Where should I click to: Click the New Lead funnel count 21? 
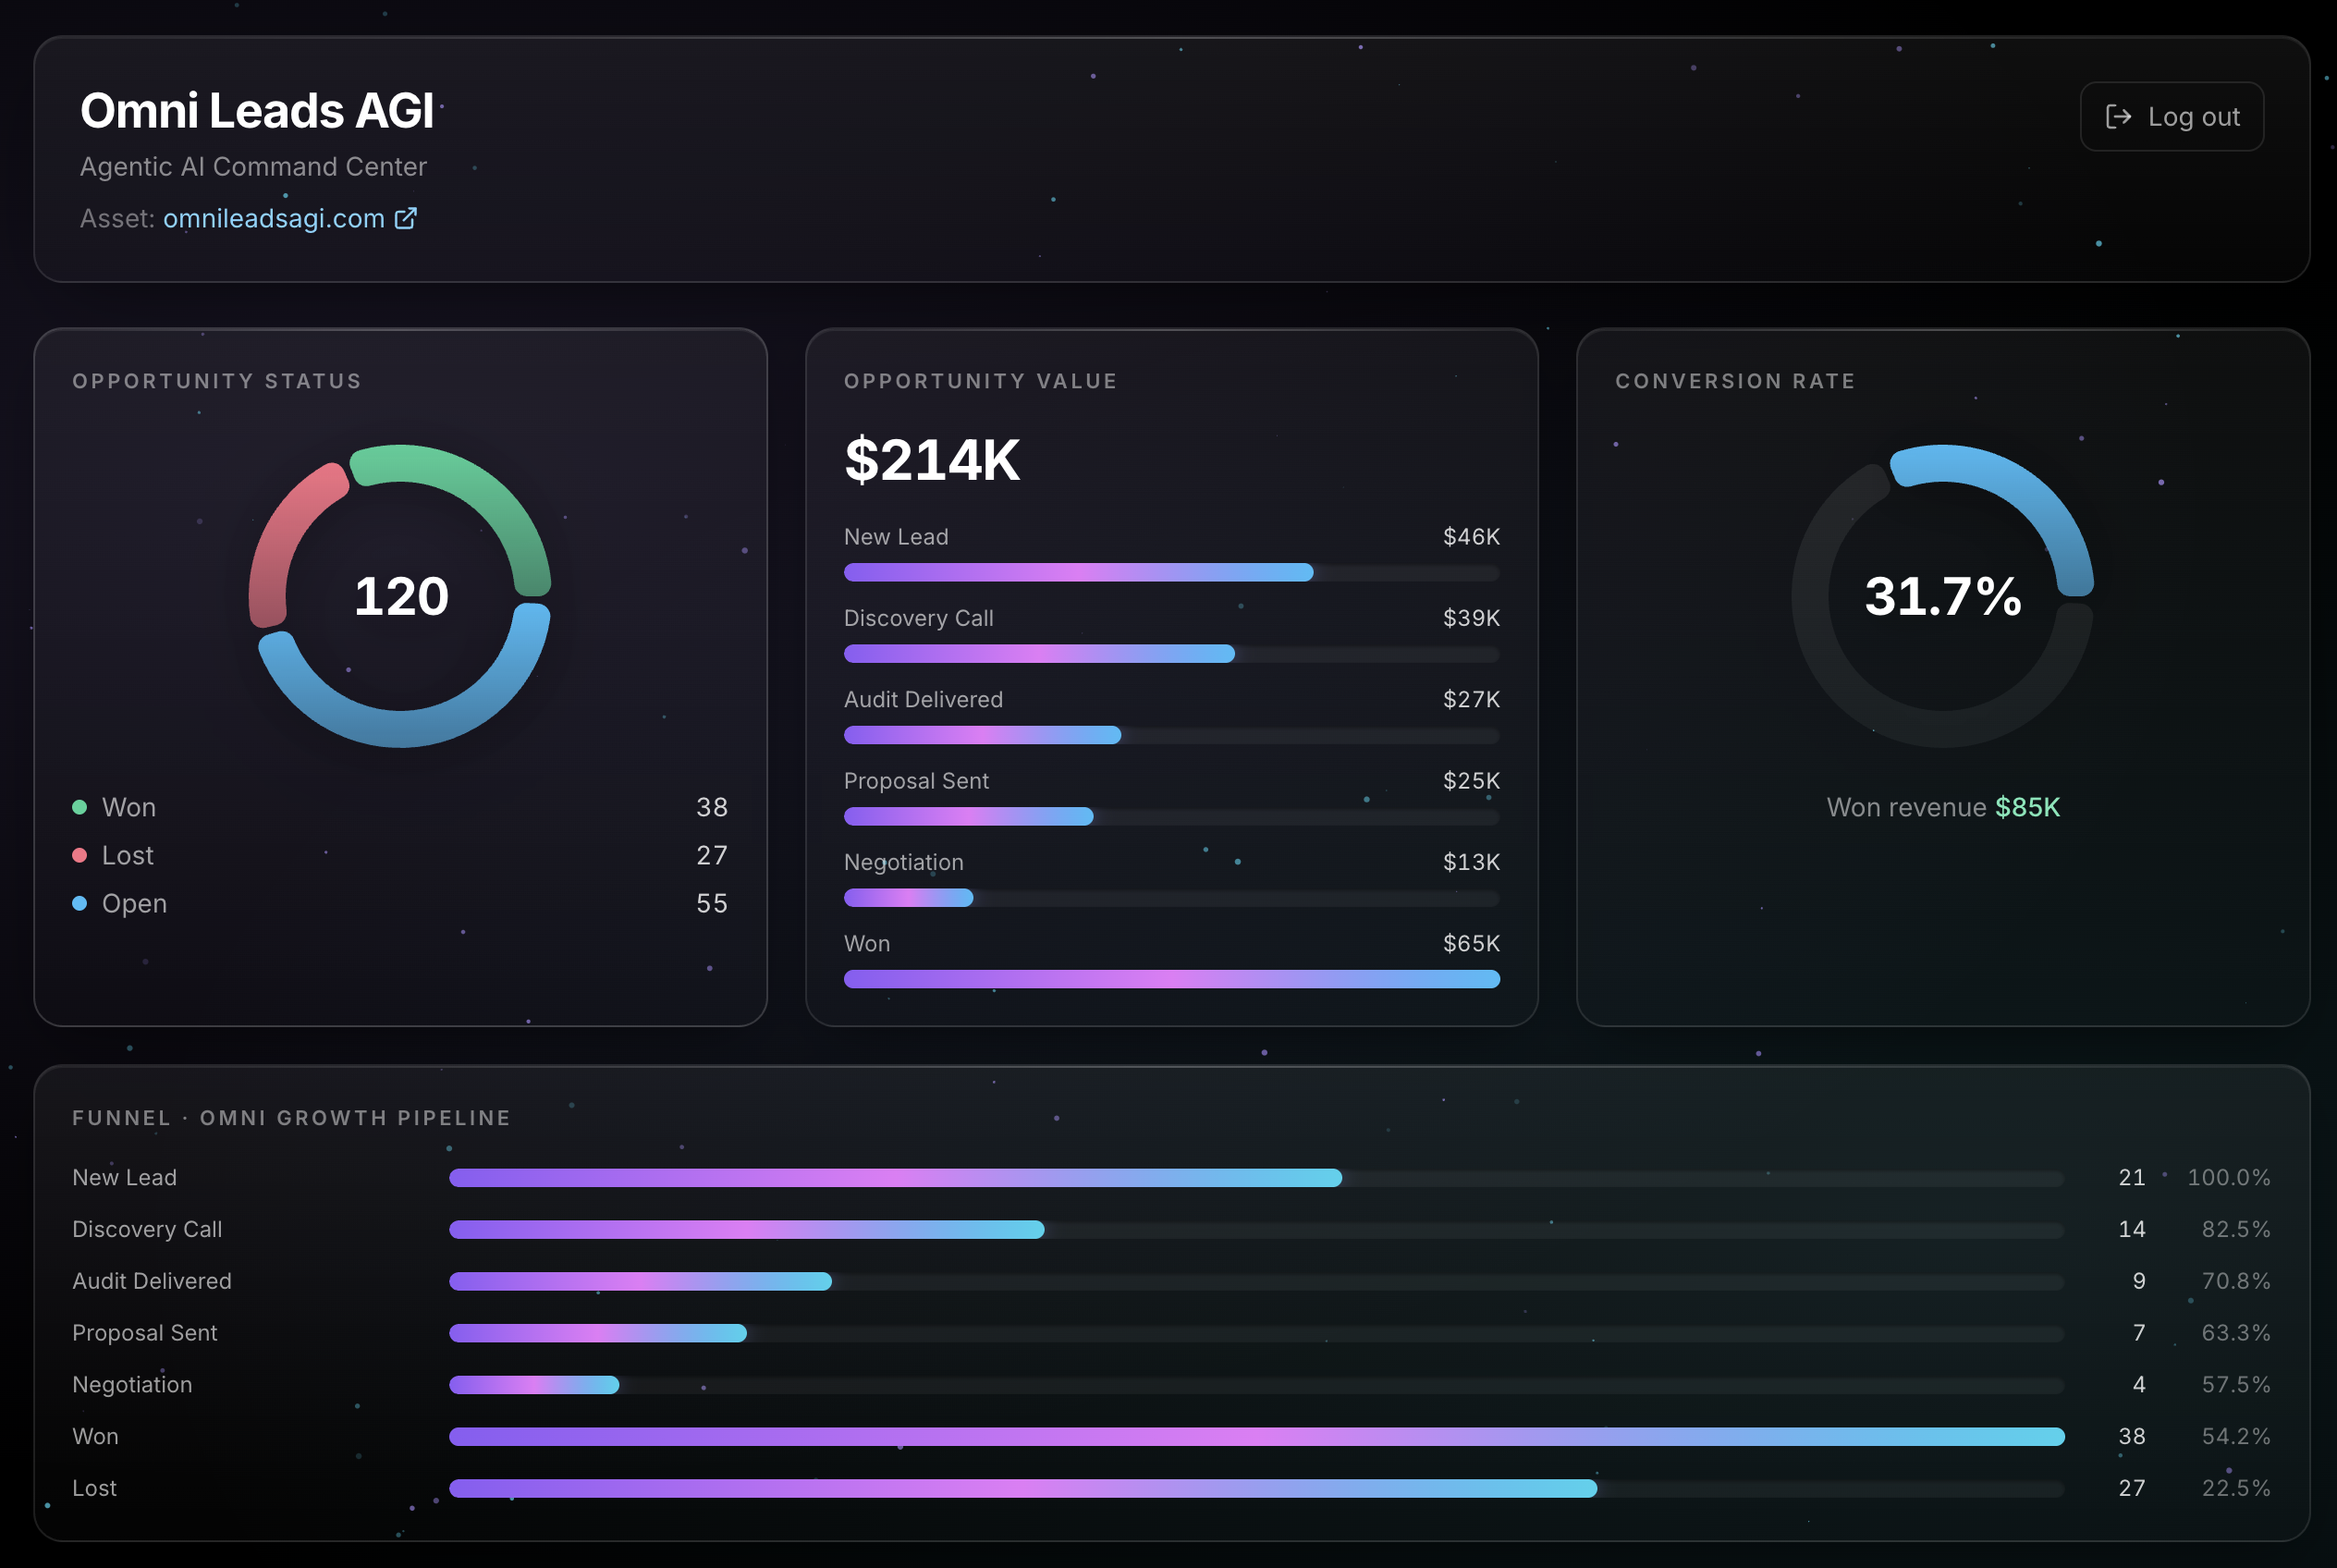click(2132, 1178)
